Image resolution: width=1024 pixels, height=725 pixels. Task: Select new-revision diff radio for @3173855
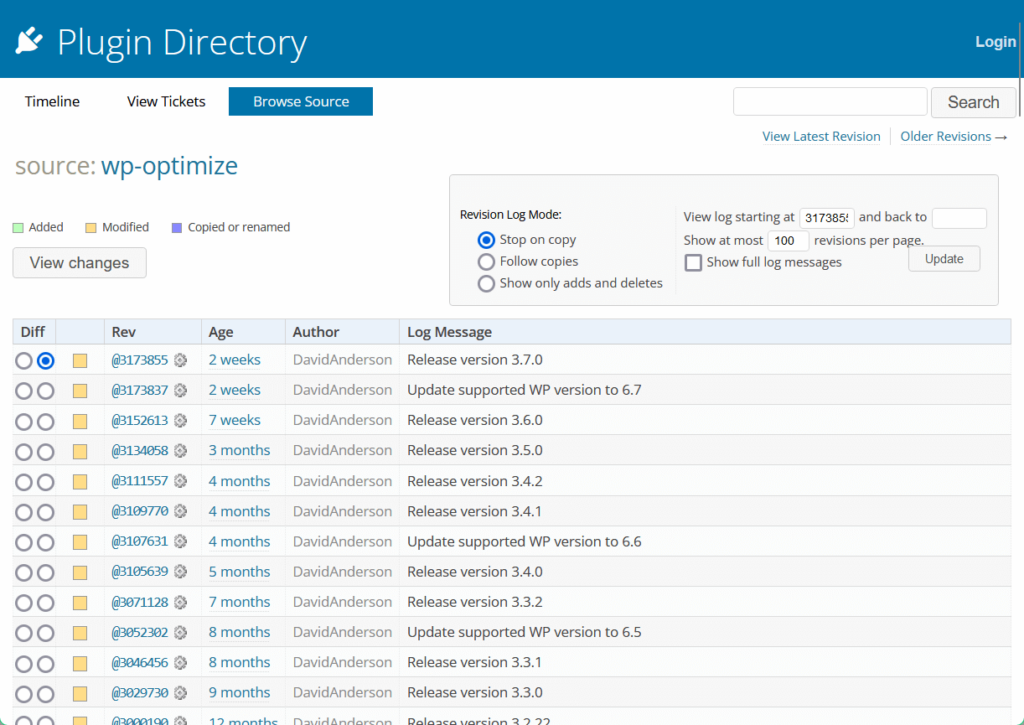[46, 361]
